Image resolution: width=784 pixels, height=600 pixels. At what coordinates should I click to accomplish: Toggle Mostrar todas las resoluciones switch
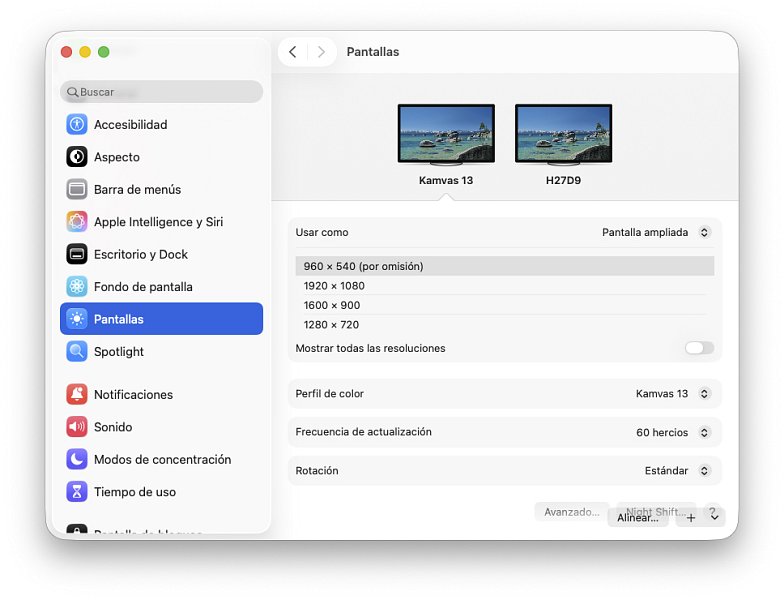coord(699,348)
